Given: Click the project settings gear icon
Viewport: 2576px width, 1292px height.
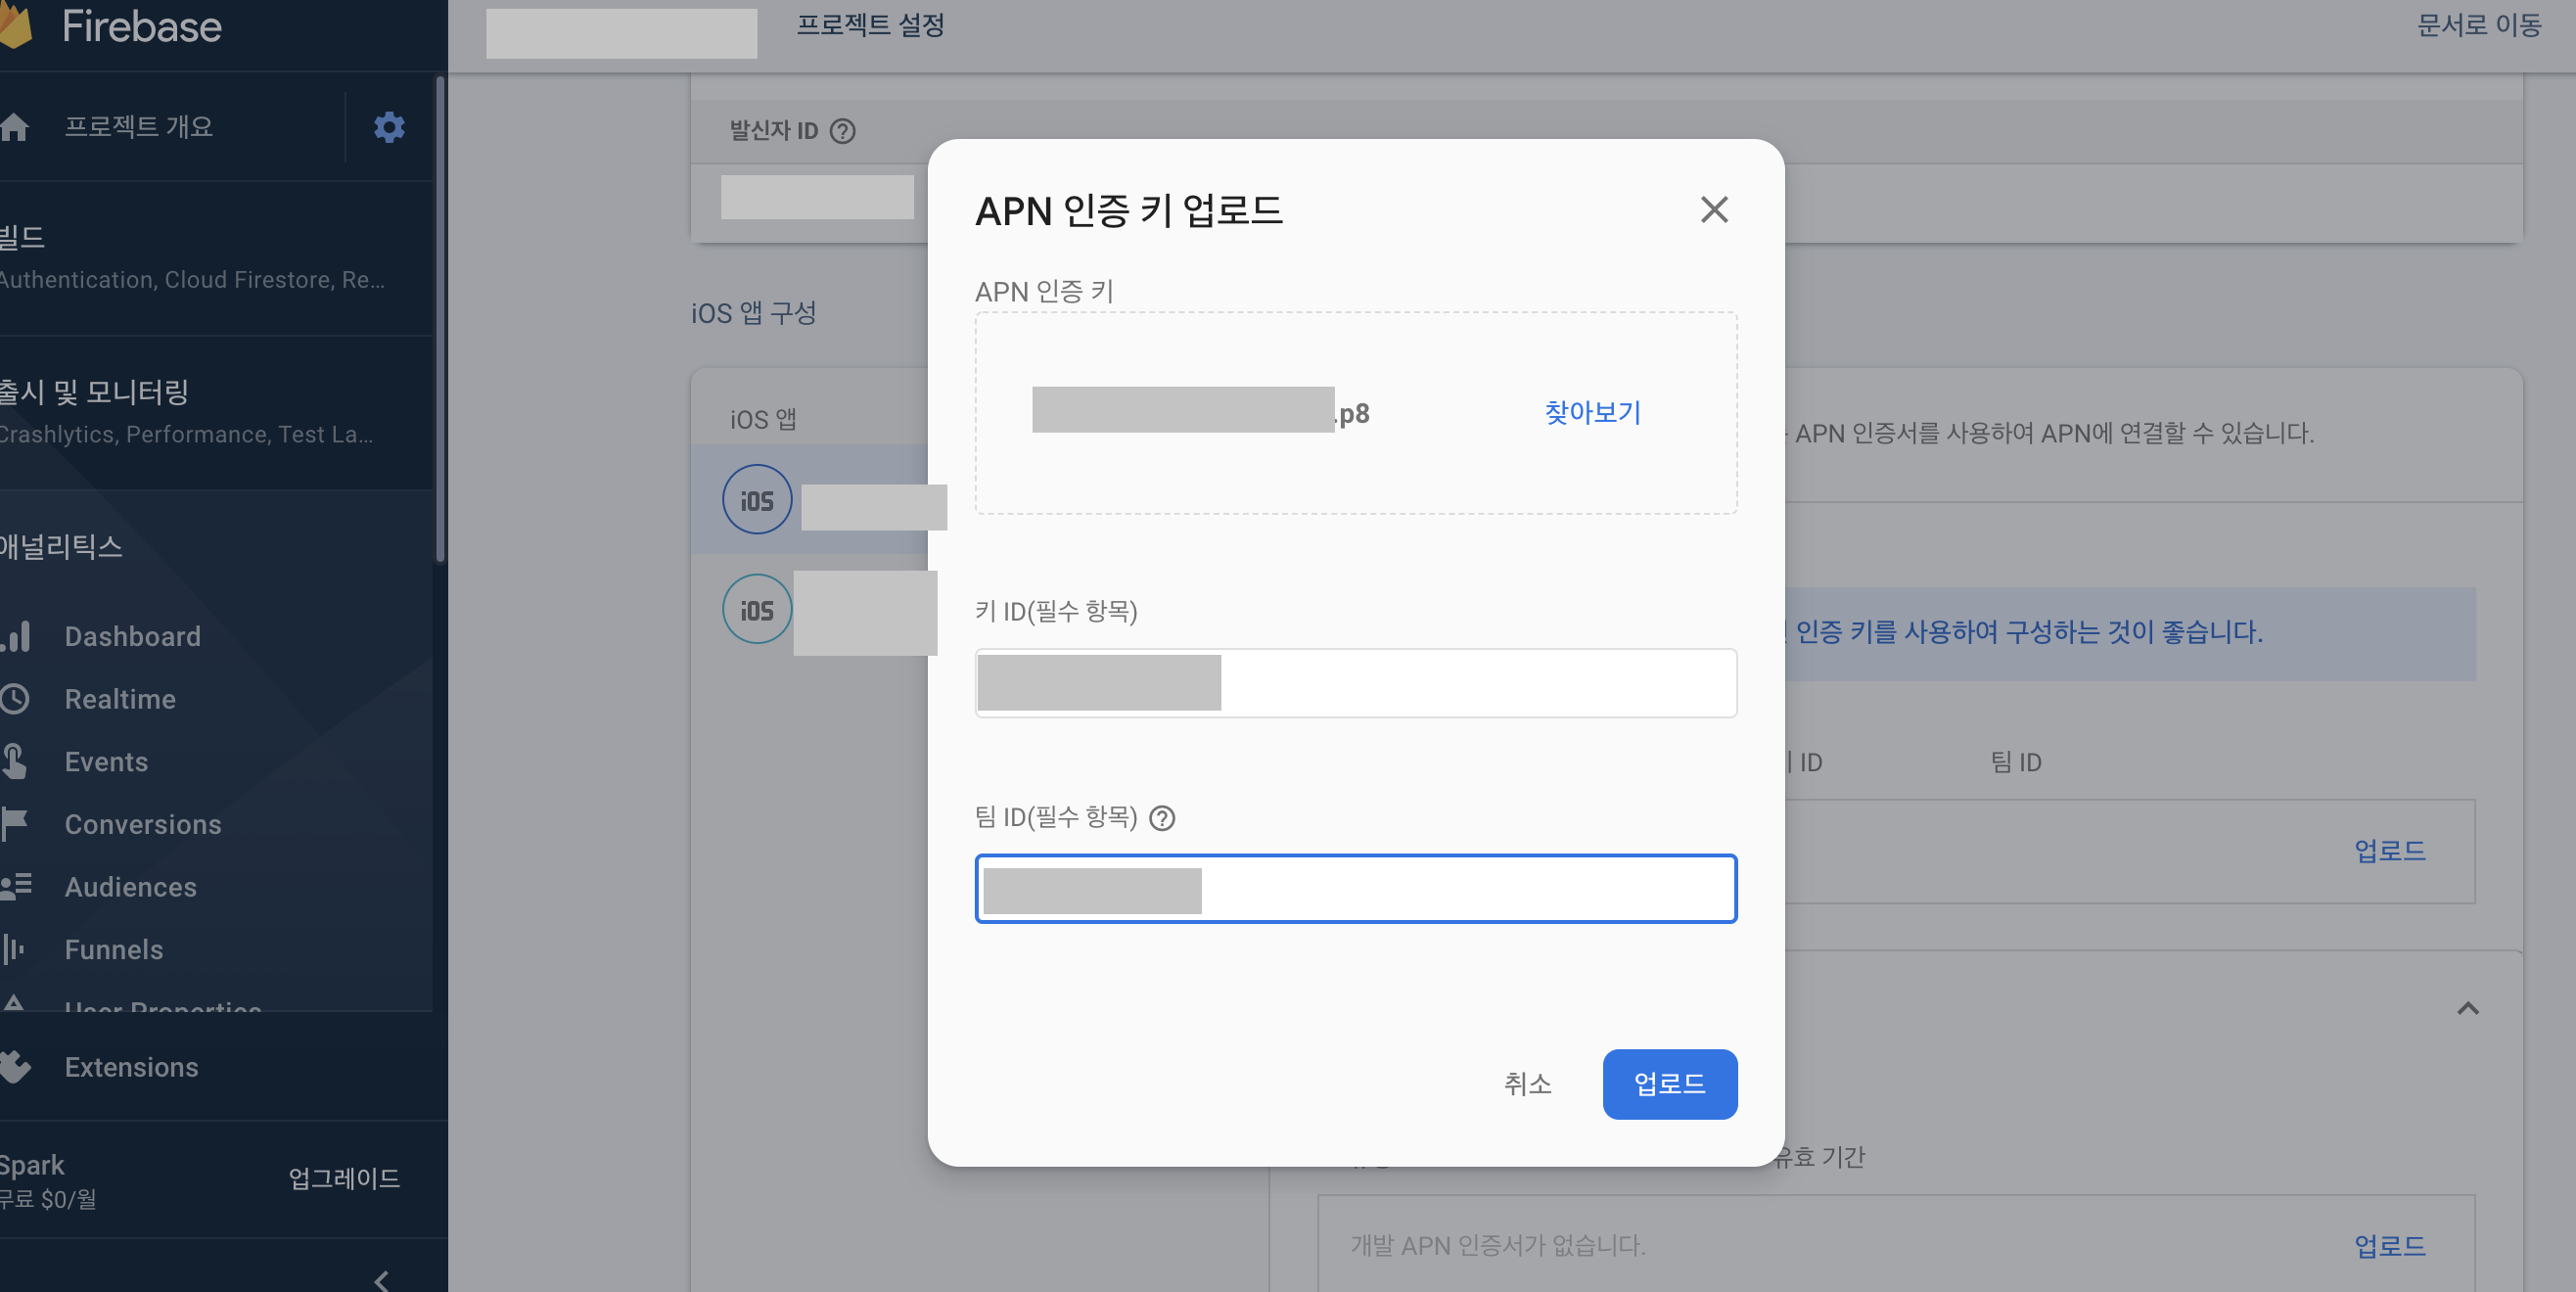Looking at the screenshot, I should coord(389,127).
